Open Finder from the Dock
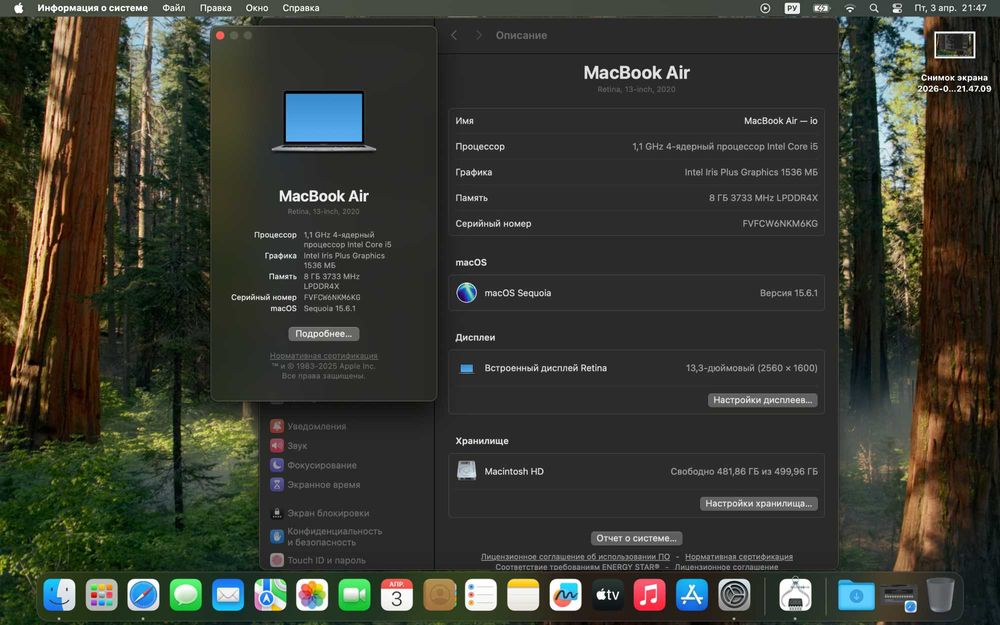This screenshot has width=1000, height=625. click(59, 596)
